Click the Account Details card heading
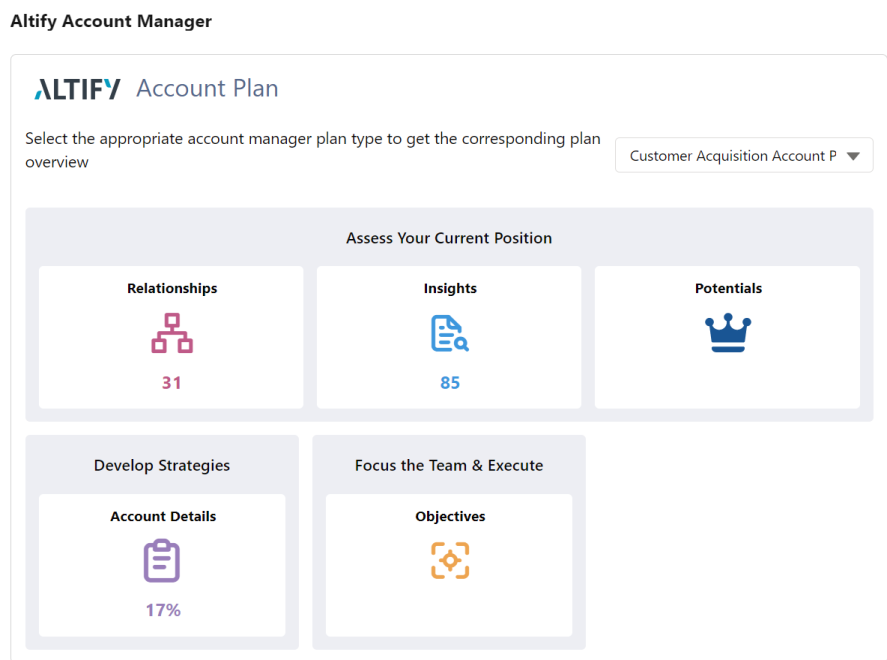This screenshot has width=887, height=660. (x=163, y=516)
